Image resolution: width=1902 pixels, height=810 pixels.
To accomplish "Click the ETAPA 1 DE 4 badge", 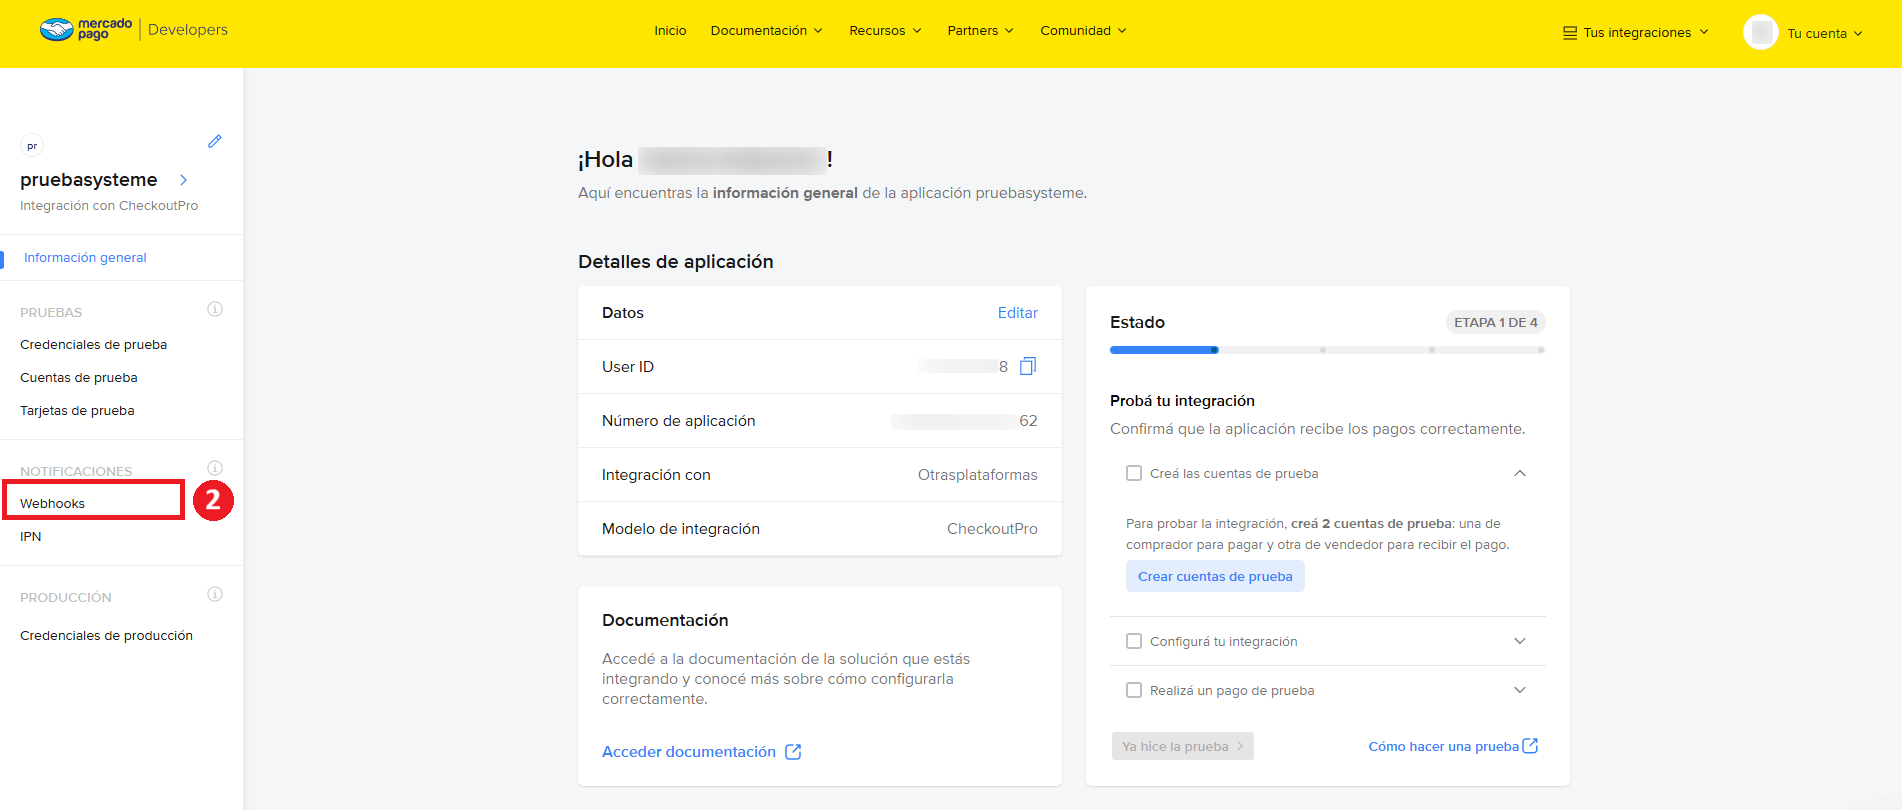I will 1496,322.
